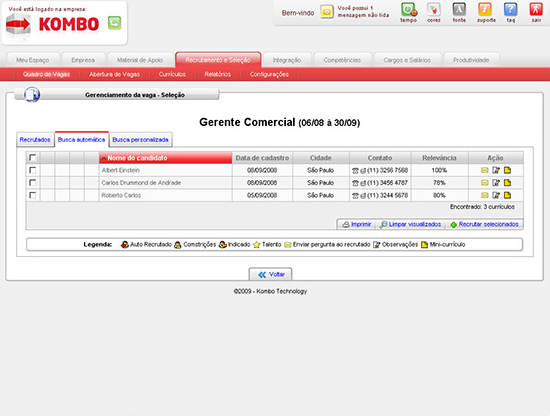
Task: Click the tempo clock icon
Action: click(409, 10)
